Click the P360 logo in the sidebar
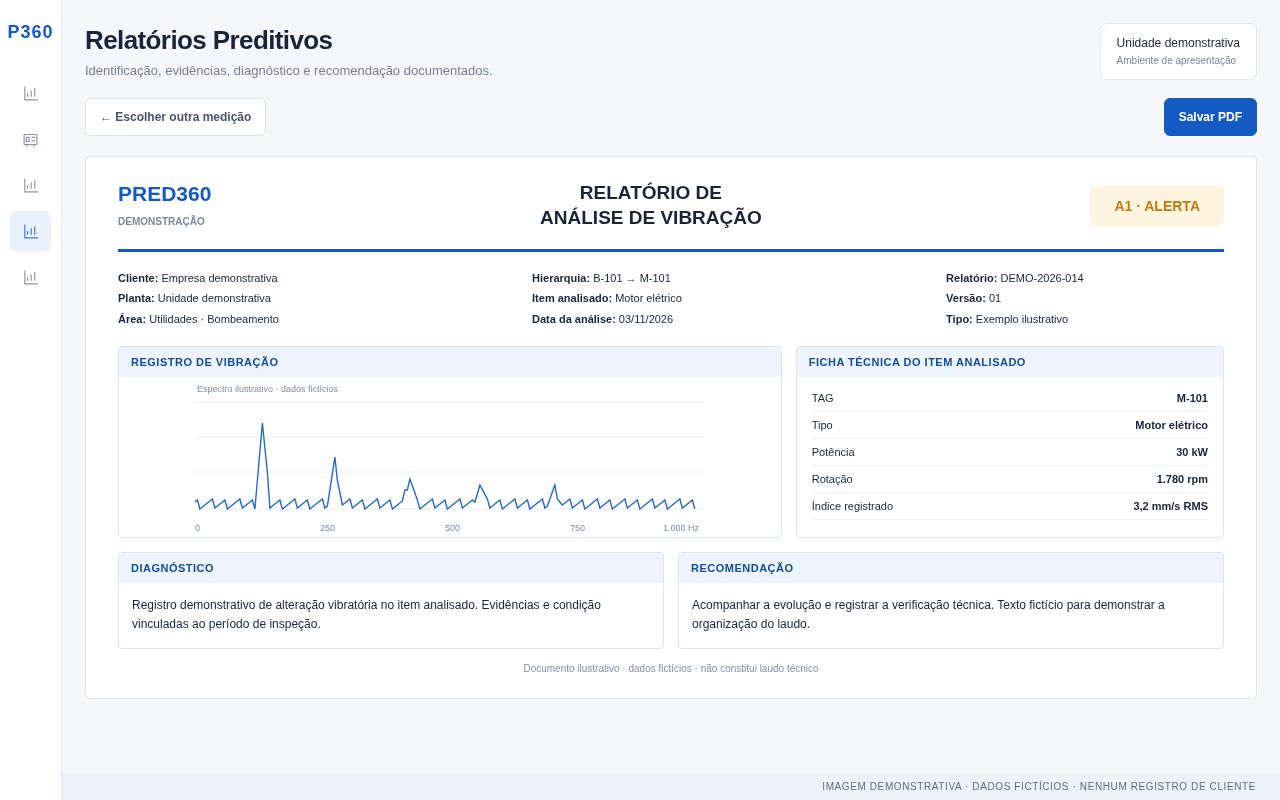1280x800 pixels. (30, 32)
